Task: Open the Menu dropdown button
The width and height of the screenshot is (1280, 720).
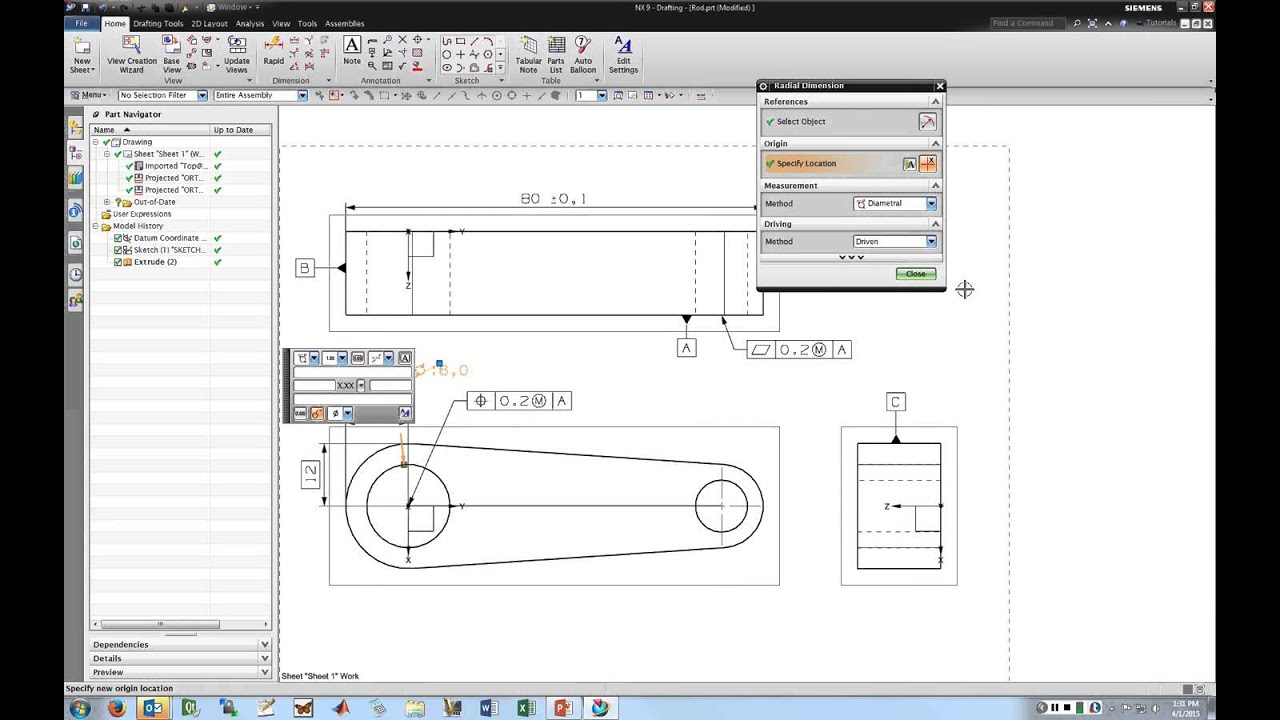Action: click(x=87, y=96)
